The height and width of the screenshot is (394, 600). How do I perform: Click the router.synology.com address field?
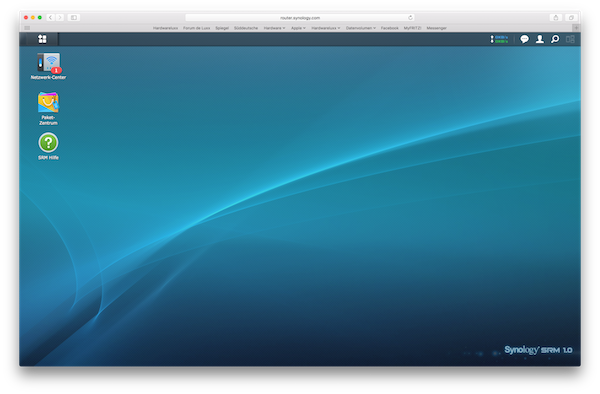click(x=300, y=18)
